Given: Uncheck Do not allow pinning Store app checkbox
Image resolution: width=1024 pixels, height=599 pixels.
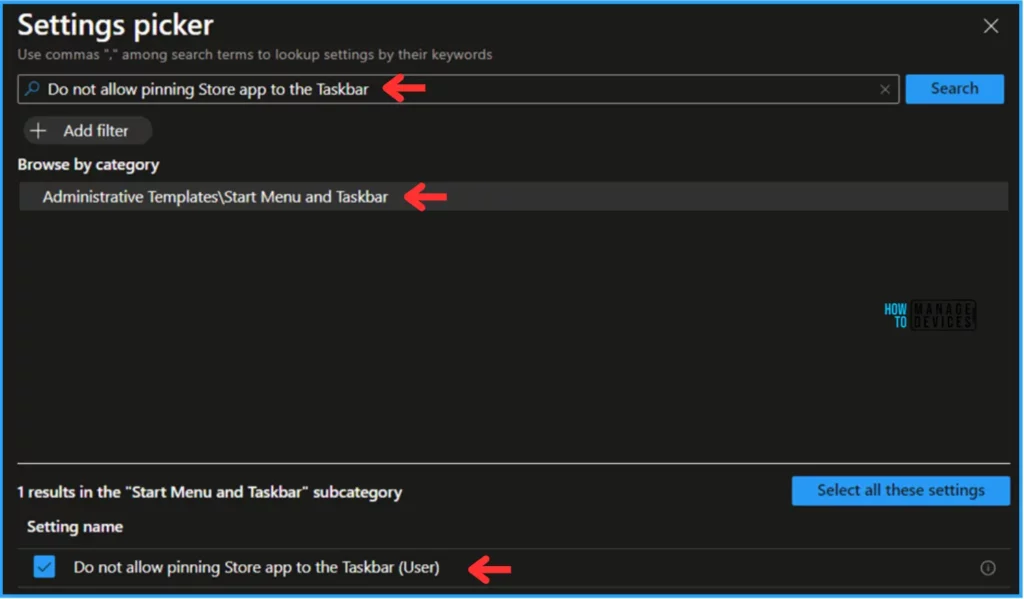Looking at the screenshot, I should click(x=44, y=568).
